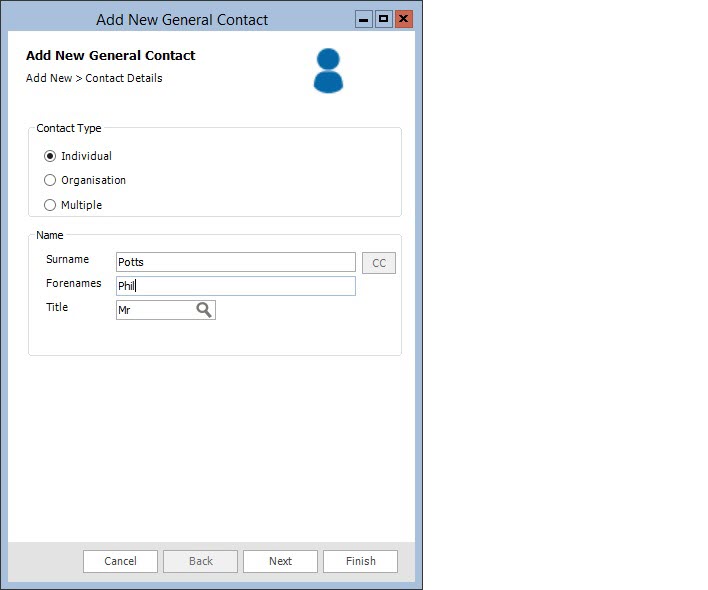The width and height of the screenshot is (708, 590).
Task: Open the Title lookup magnifier icon
Action: coord(204,310)
